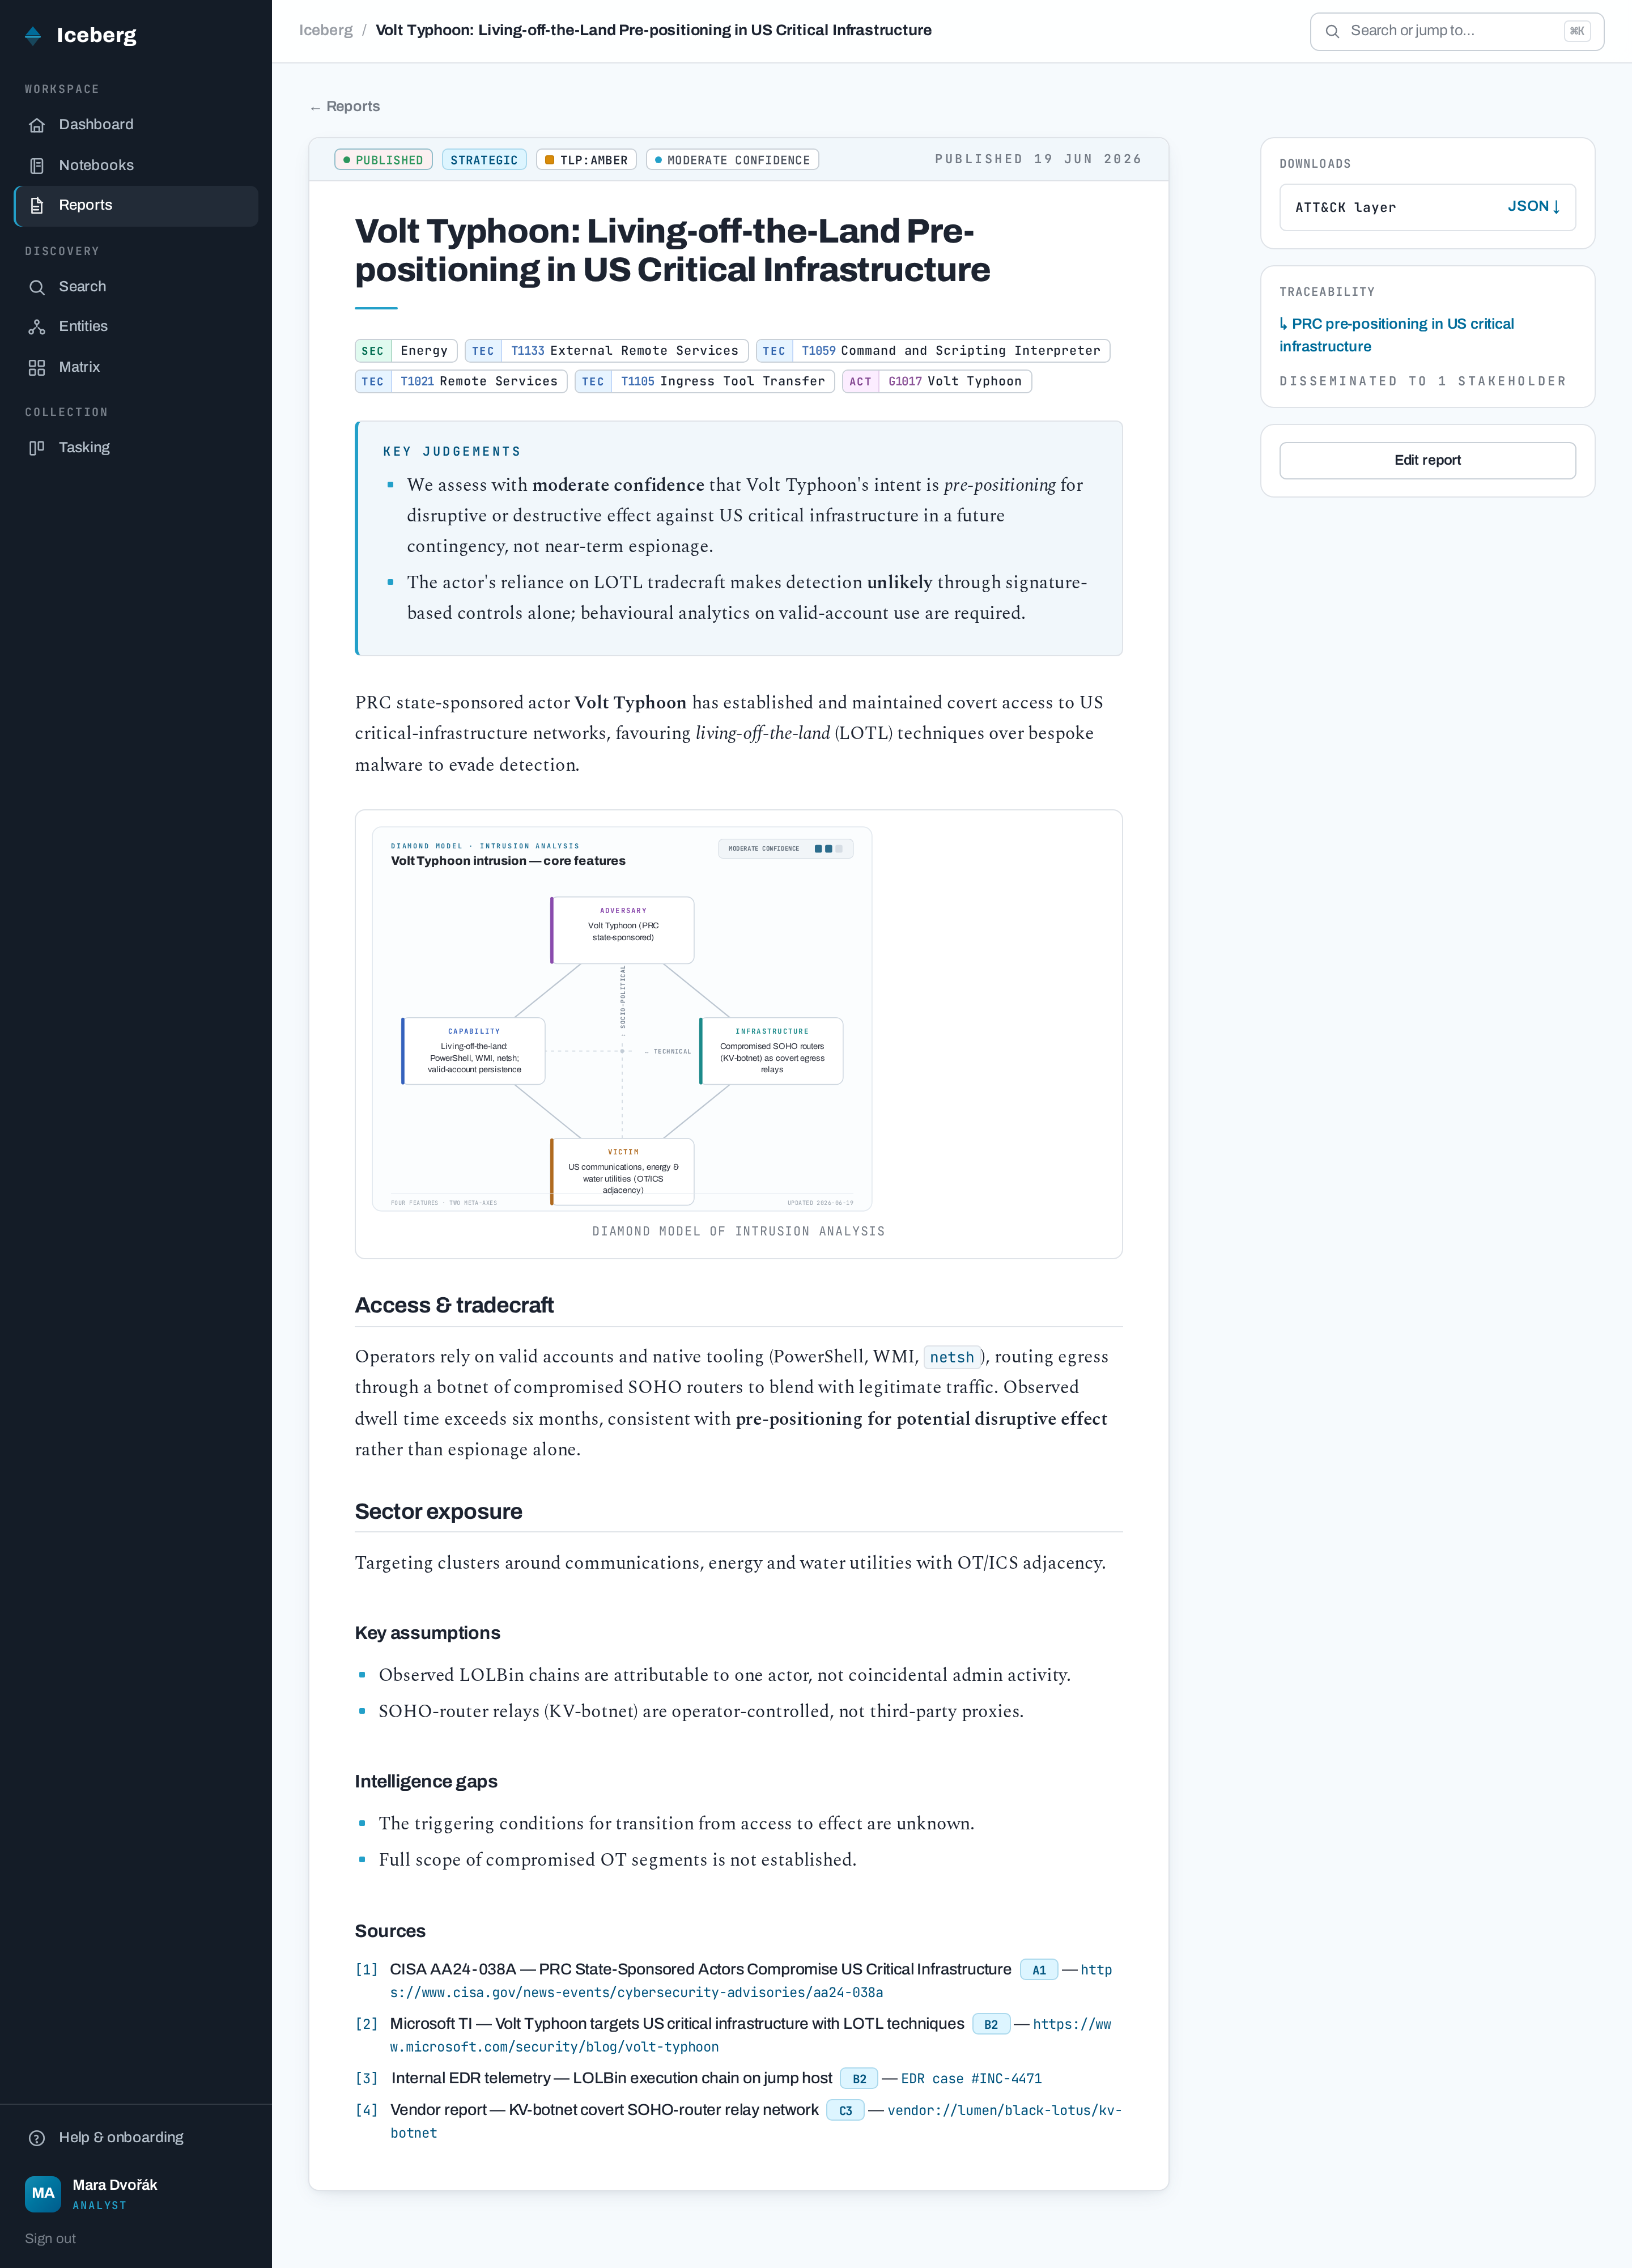This screenshot has width=1632, height=2268.
Task: Focus the Search or jump to field
Action: 1456,32
